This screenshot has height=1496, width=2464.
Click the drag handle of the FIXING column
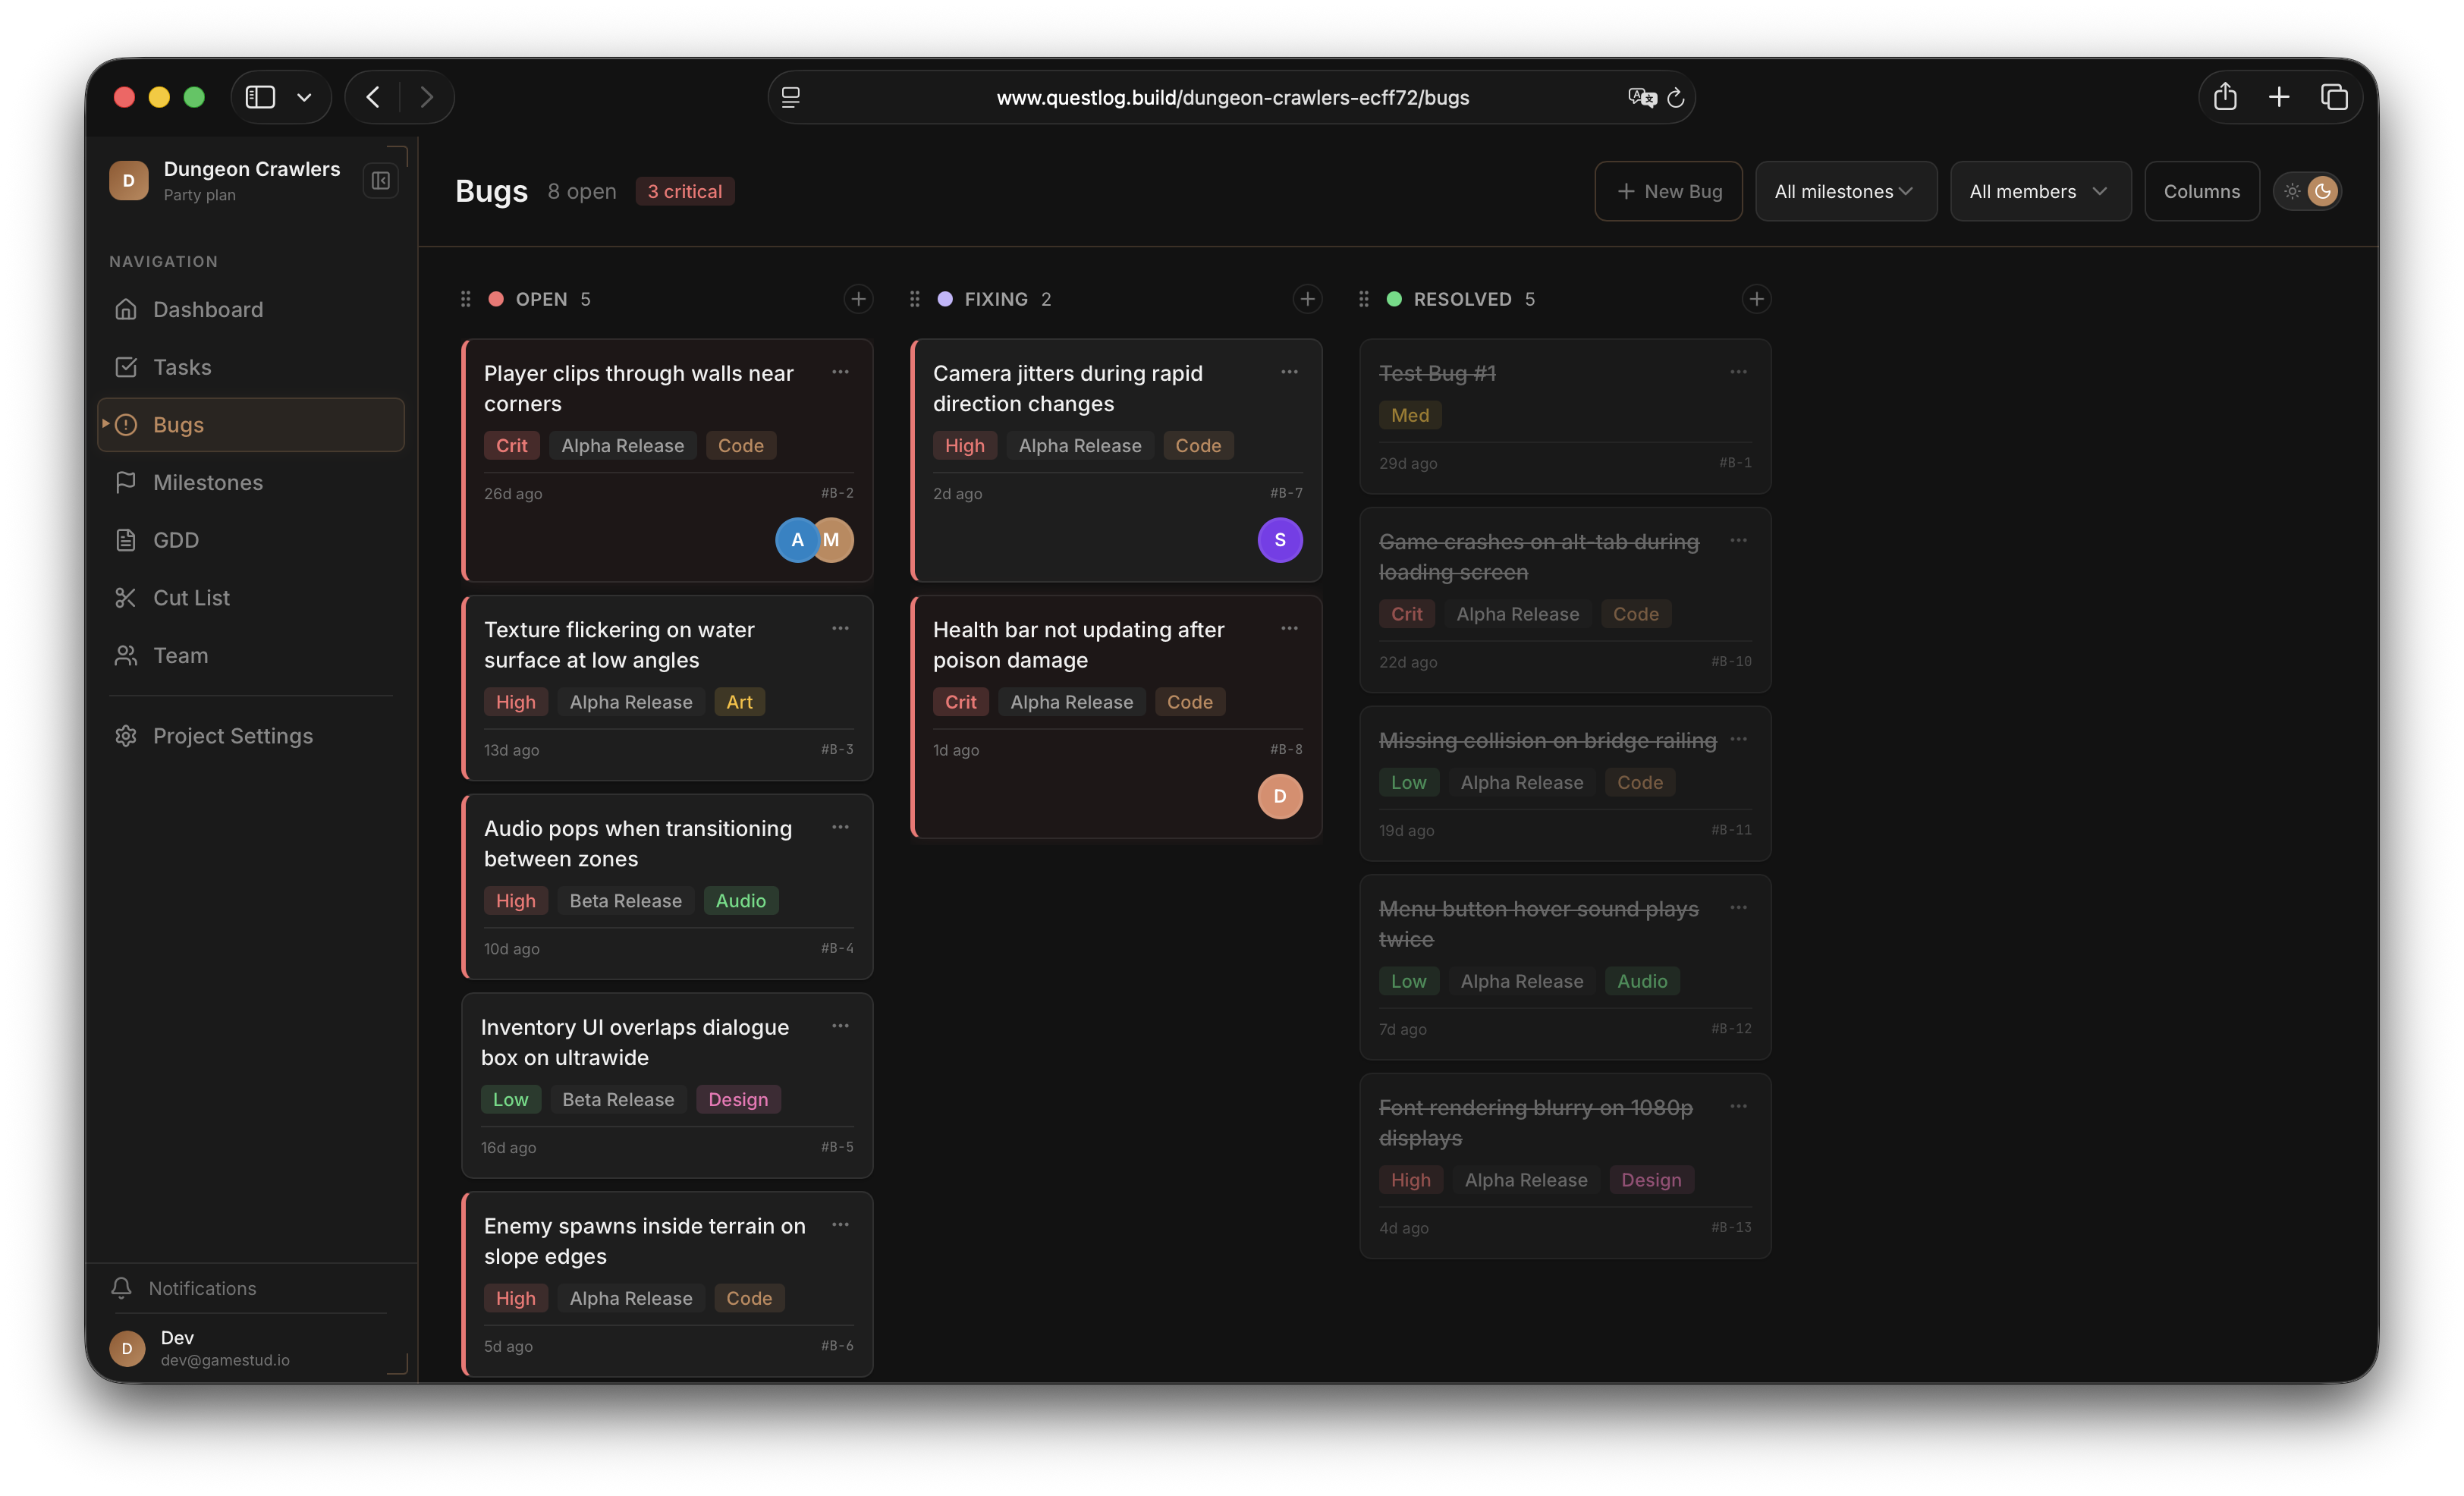[914, 299]
